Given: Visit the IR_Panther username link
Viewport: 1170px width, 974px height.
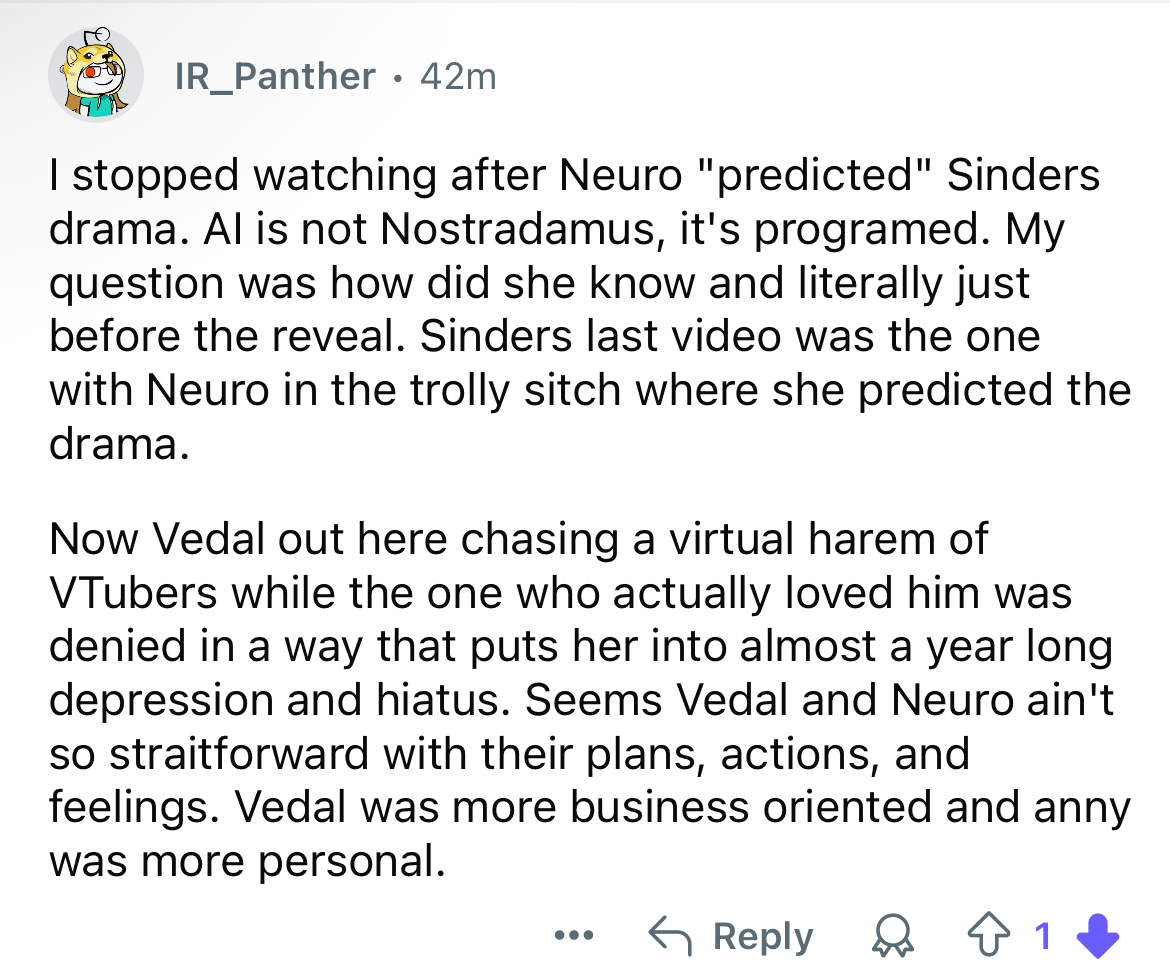Looking at the screenshot, I should click(275, 76).
